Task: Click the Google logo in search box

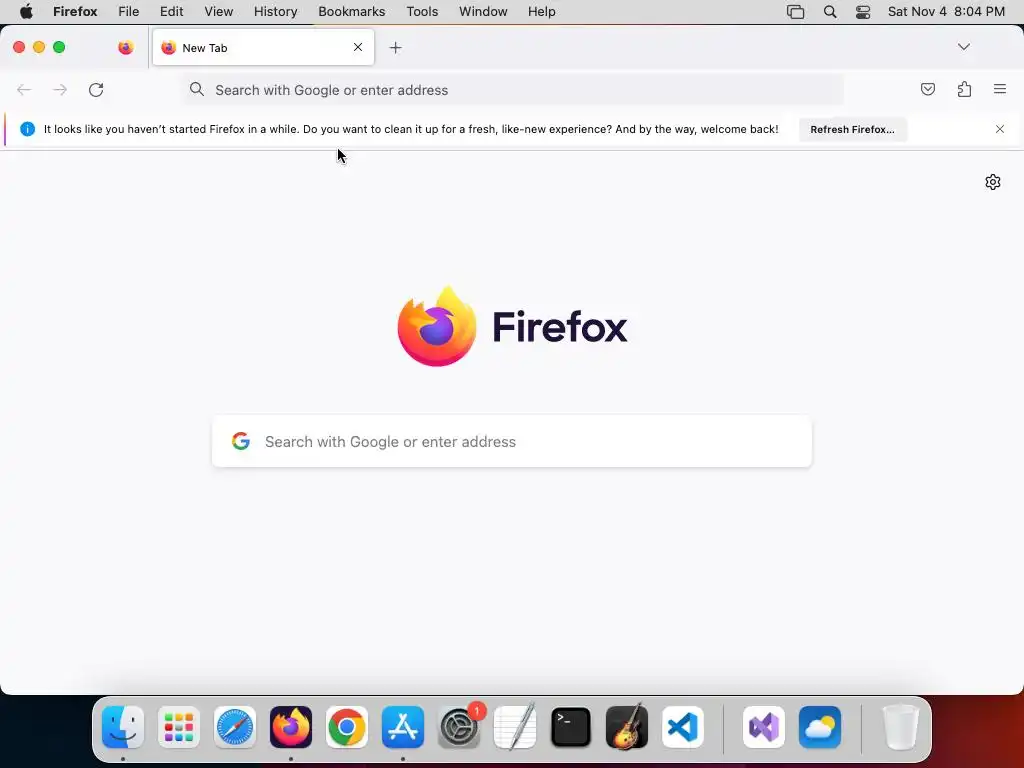Action: (x=241, y=441)
